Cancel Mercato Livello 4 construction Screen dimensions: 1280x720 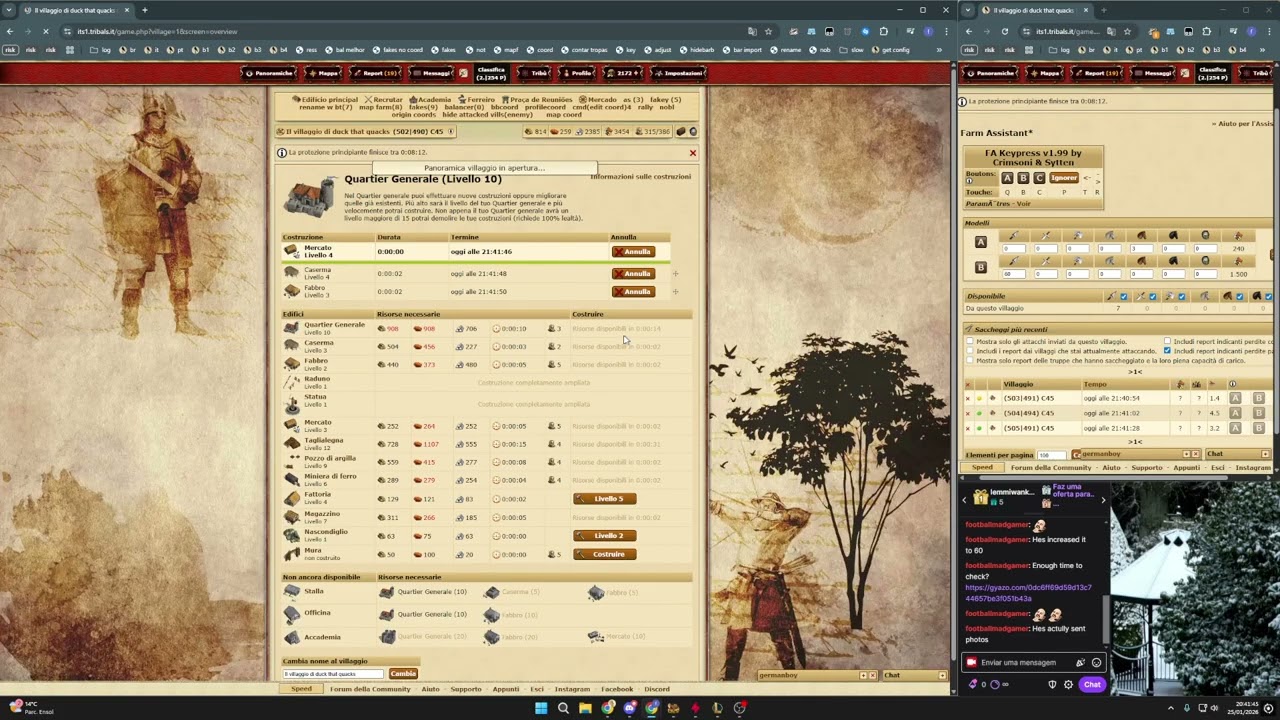coord(633,252)
